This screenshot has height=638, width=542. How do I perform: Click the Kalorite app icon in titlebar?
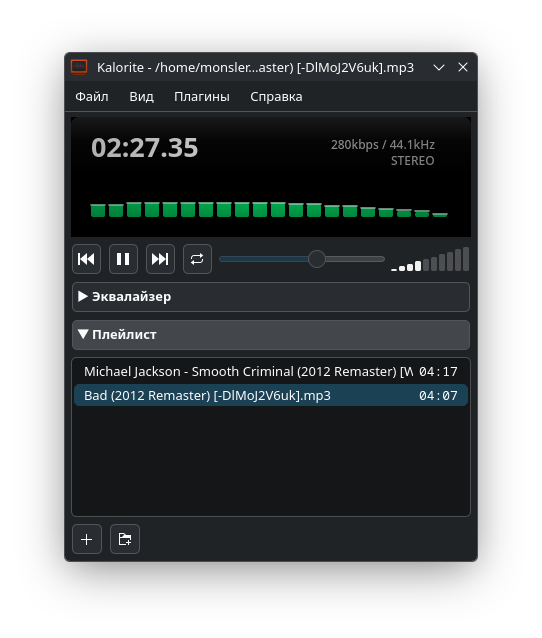pyautogui.click(x=79, y=67)
